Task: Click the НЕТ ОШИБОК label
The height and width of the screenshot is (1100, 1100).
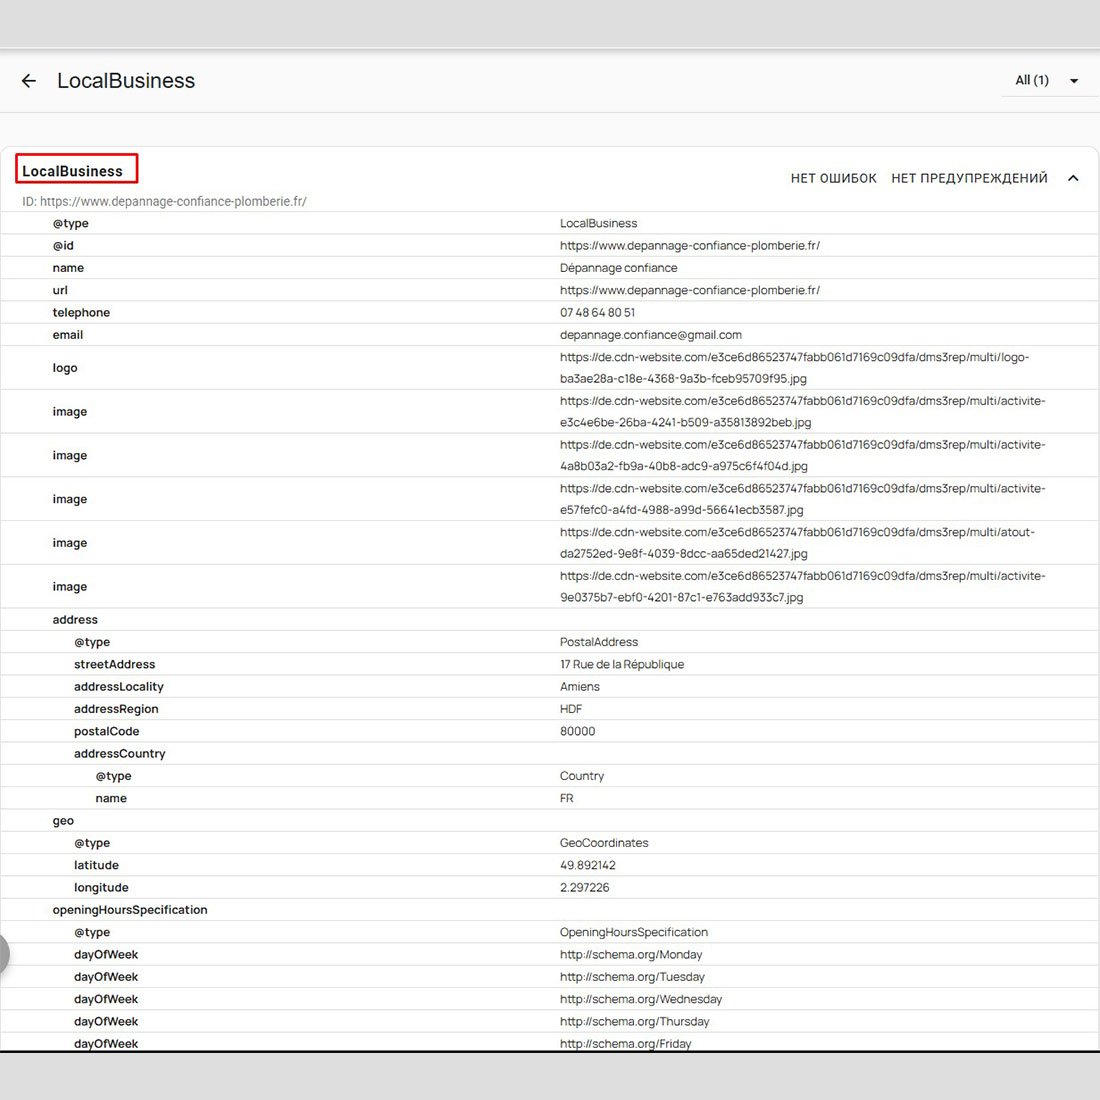Action: coord(833,178)
